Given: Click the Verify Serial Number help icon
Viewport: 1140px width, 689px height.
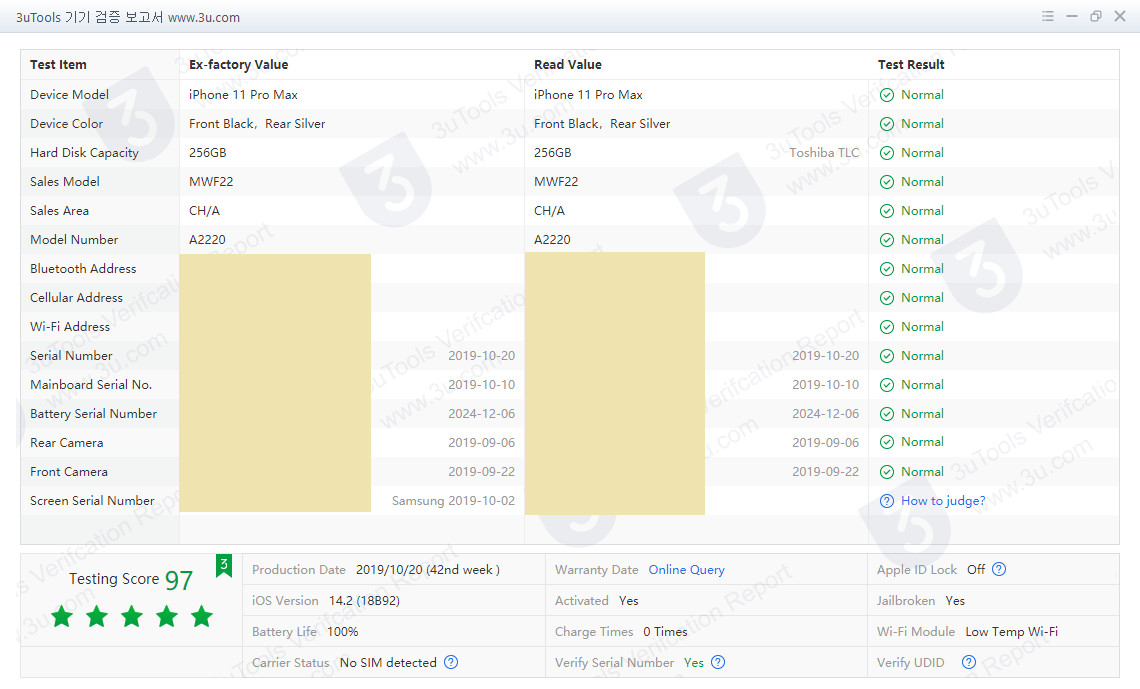Looking at the screenshot, I should coord(718,662).
